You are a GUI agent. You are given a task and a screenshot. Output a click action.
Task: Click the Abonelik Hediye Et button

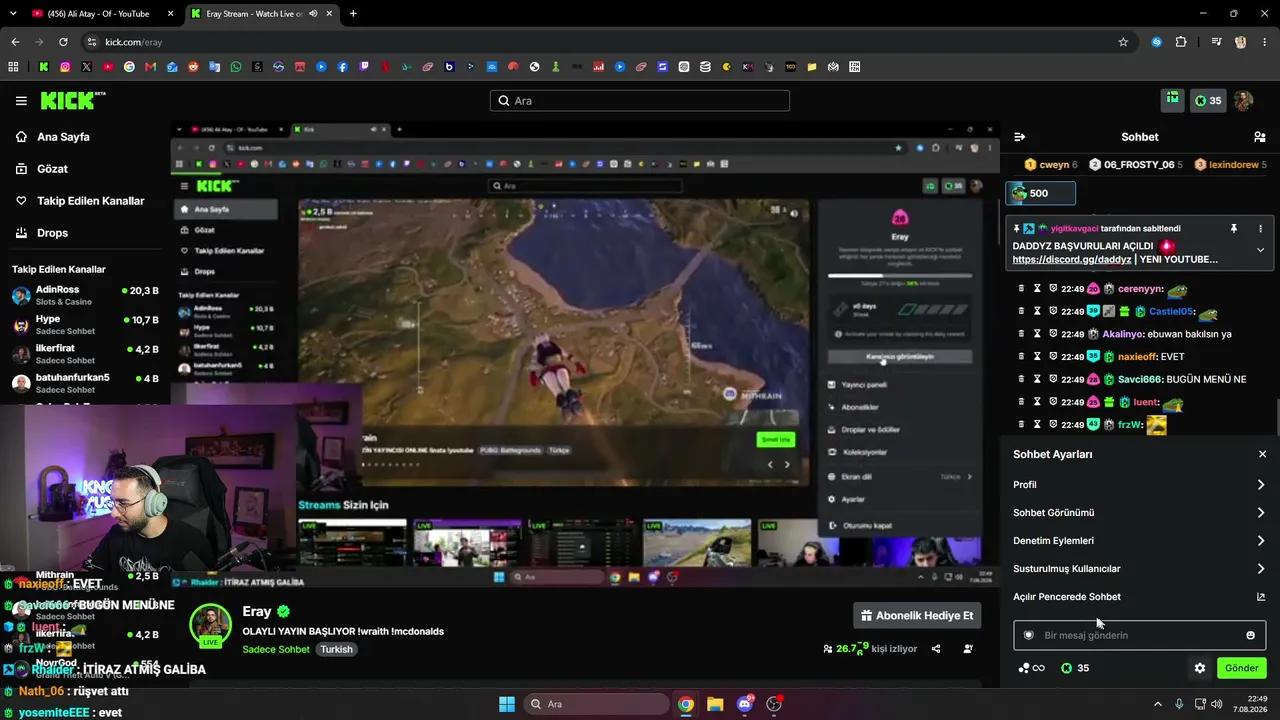(x=917, y=616)
